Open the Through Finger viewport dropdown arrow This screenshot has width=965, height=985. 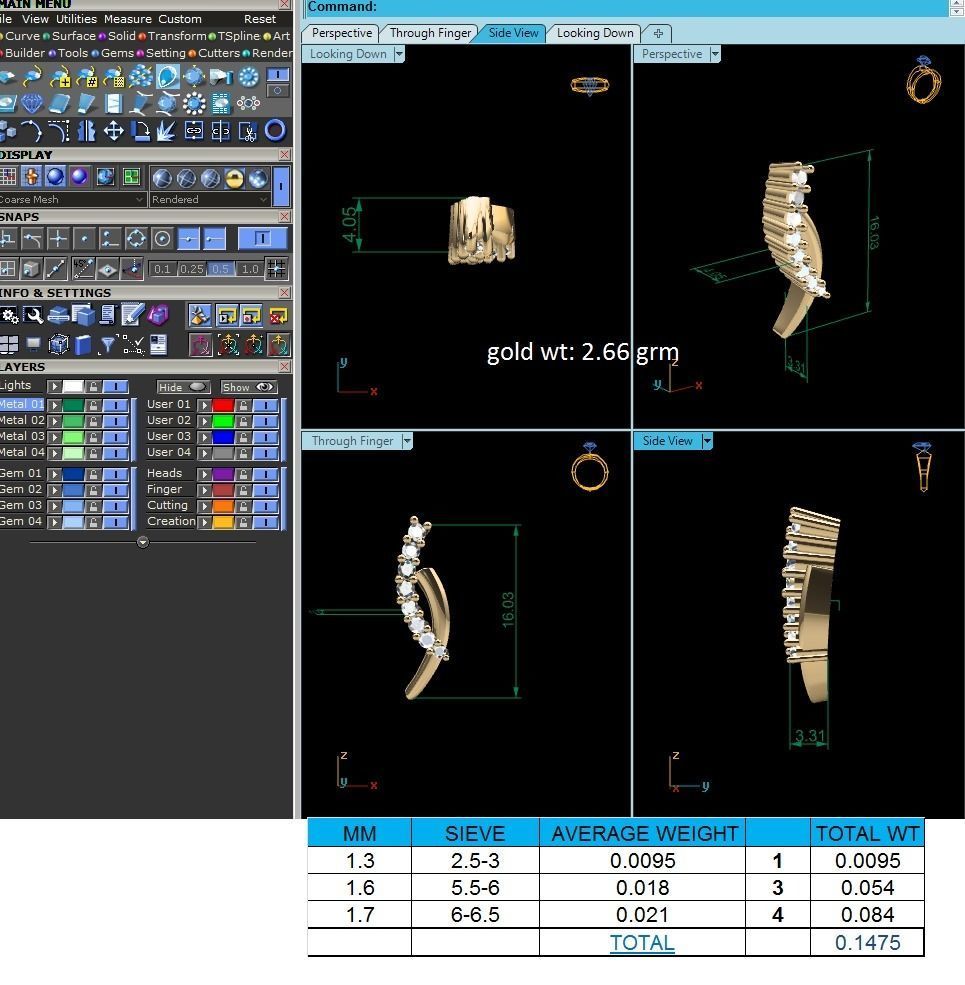pyautogui.click(x=406, y=441)
